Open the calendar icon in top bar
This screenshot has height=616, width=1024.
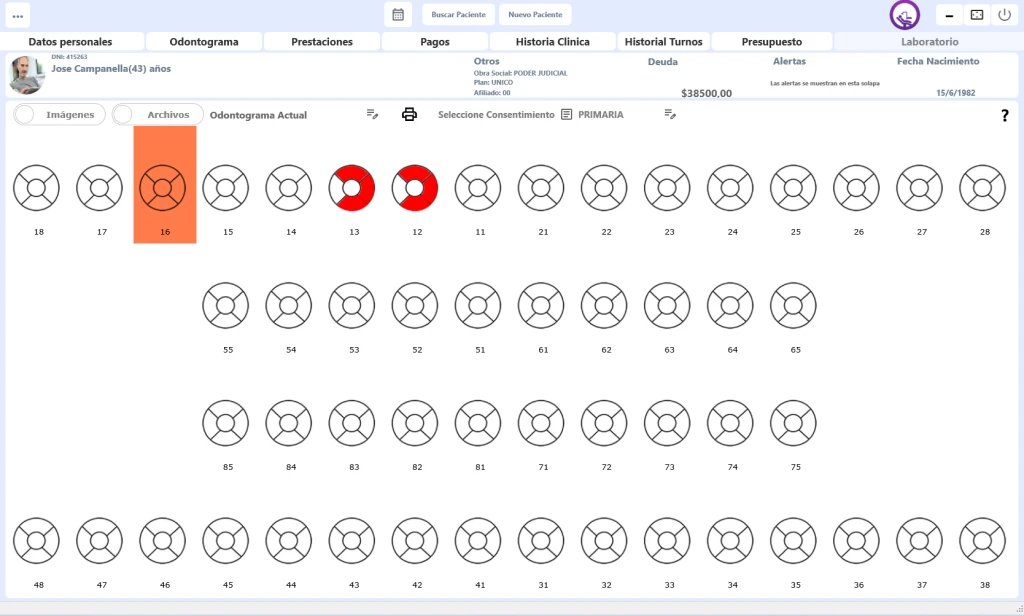point(397,15)
